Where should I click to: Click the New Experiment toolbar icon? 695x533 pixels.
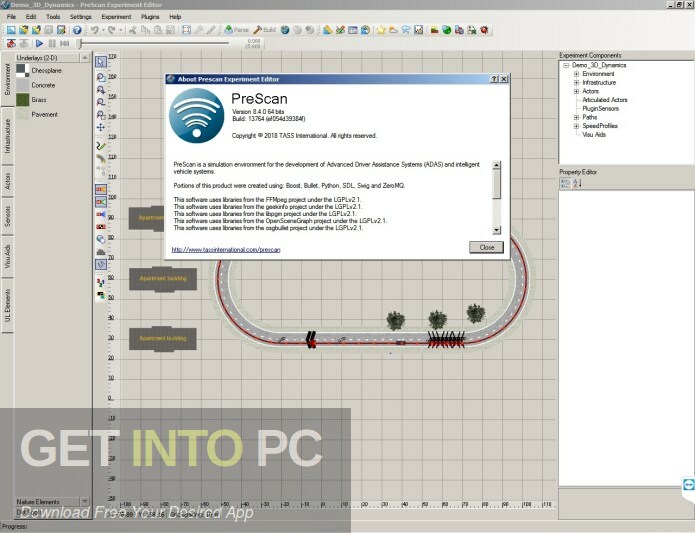pyautogui.click(x=11, y=30)
